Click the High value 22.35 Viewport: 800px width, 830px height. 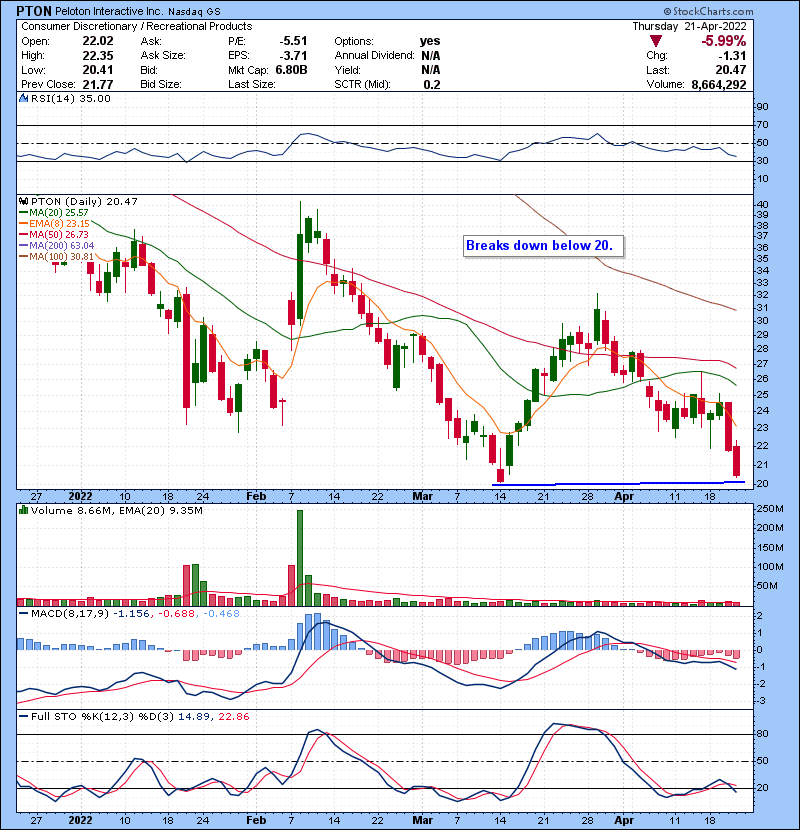98,56
